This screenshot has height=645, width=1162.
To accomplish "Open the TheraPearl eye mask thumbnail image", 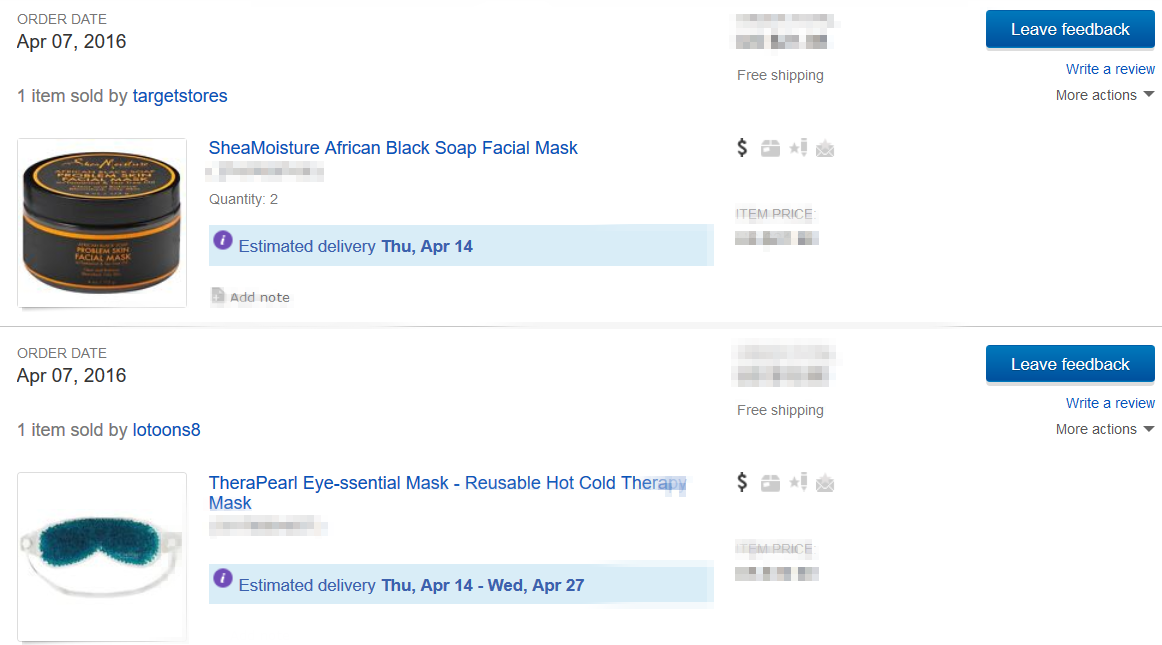I will [x=102, y=557].
